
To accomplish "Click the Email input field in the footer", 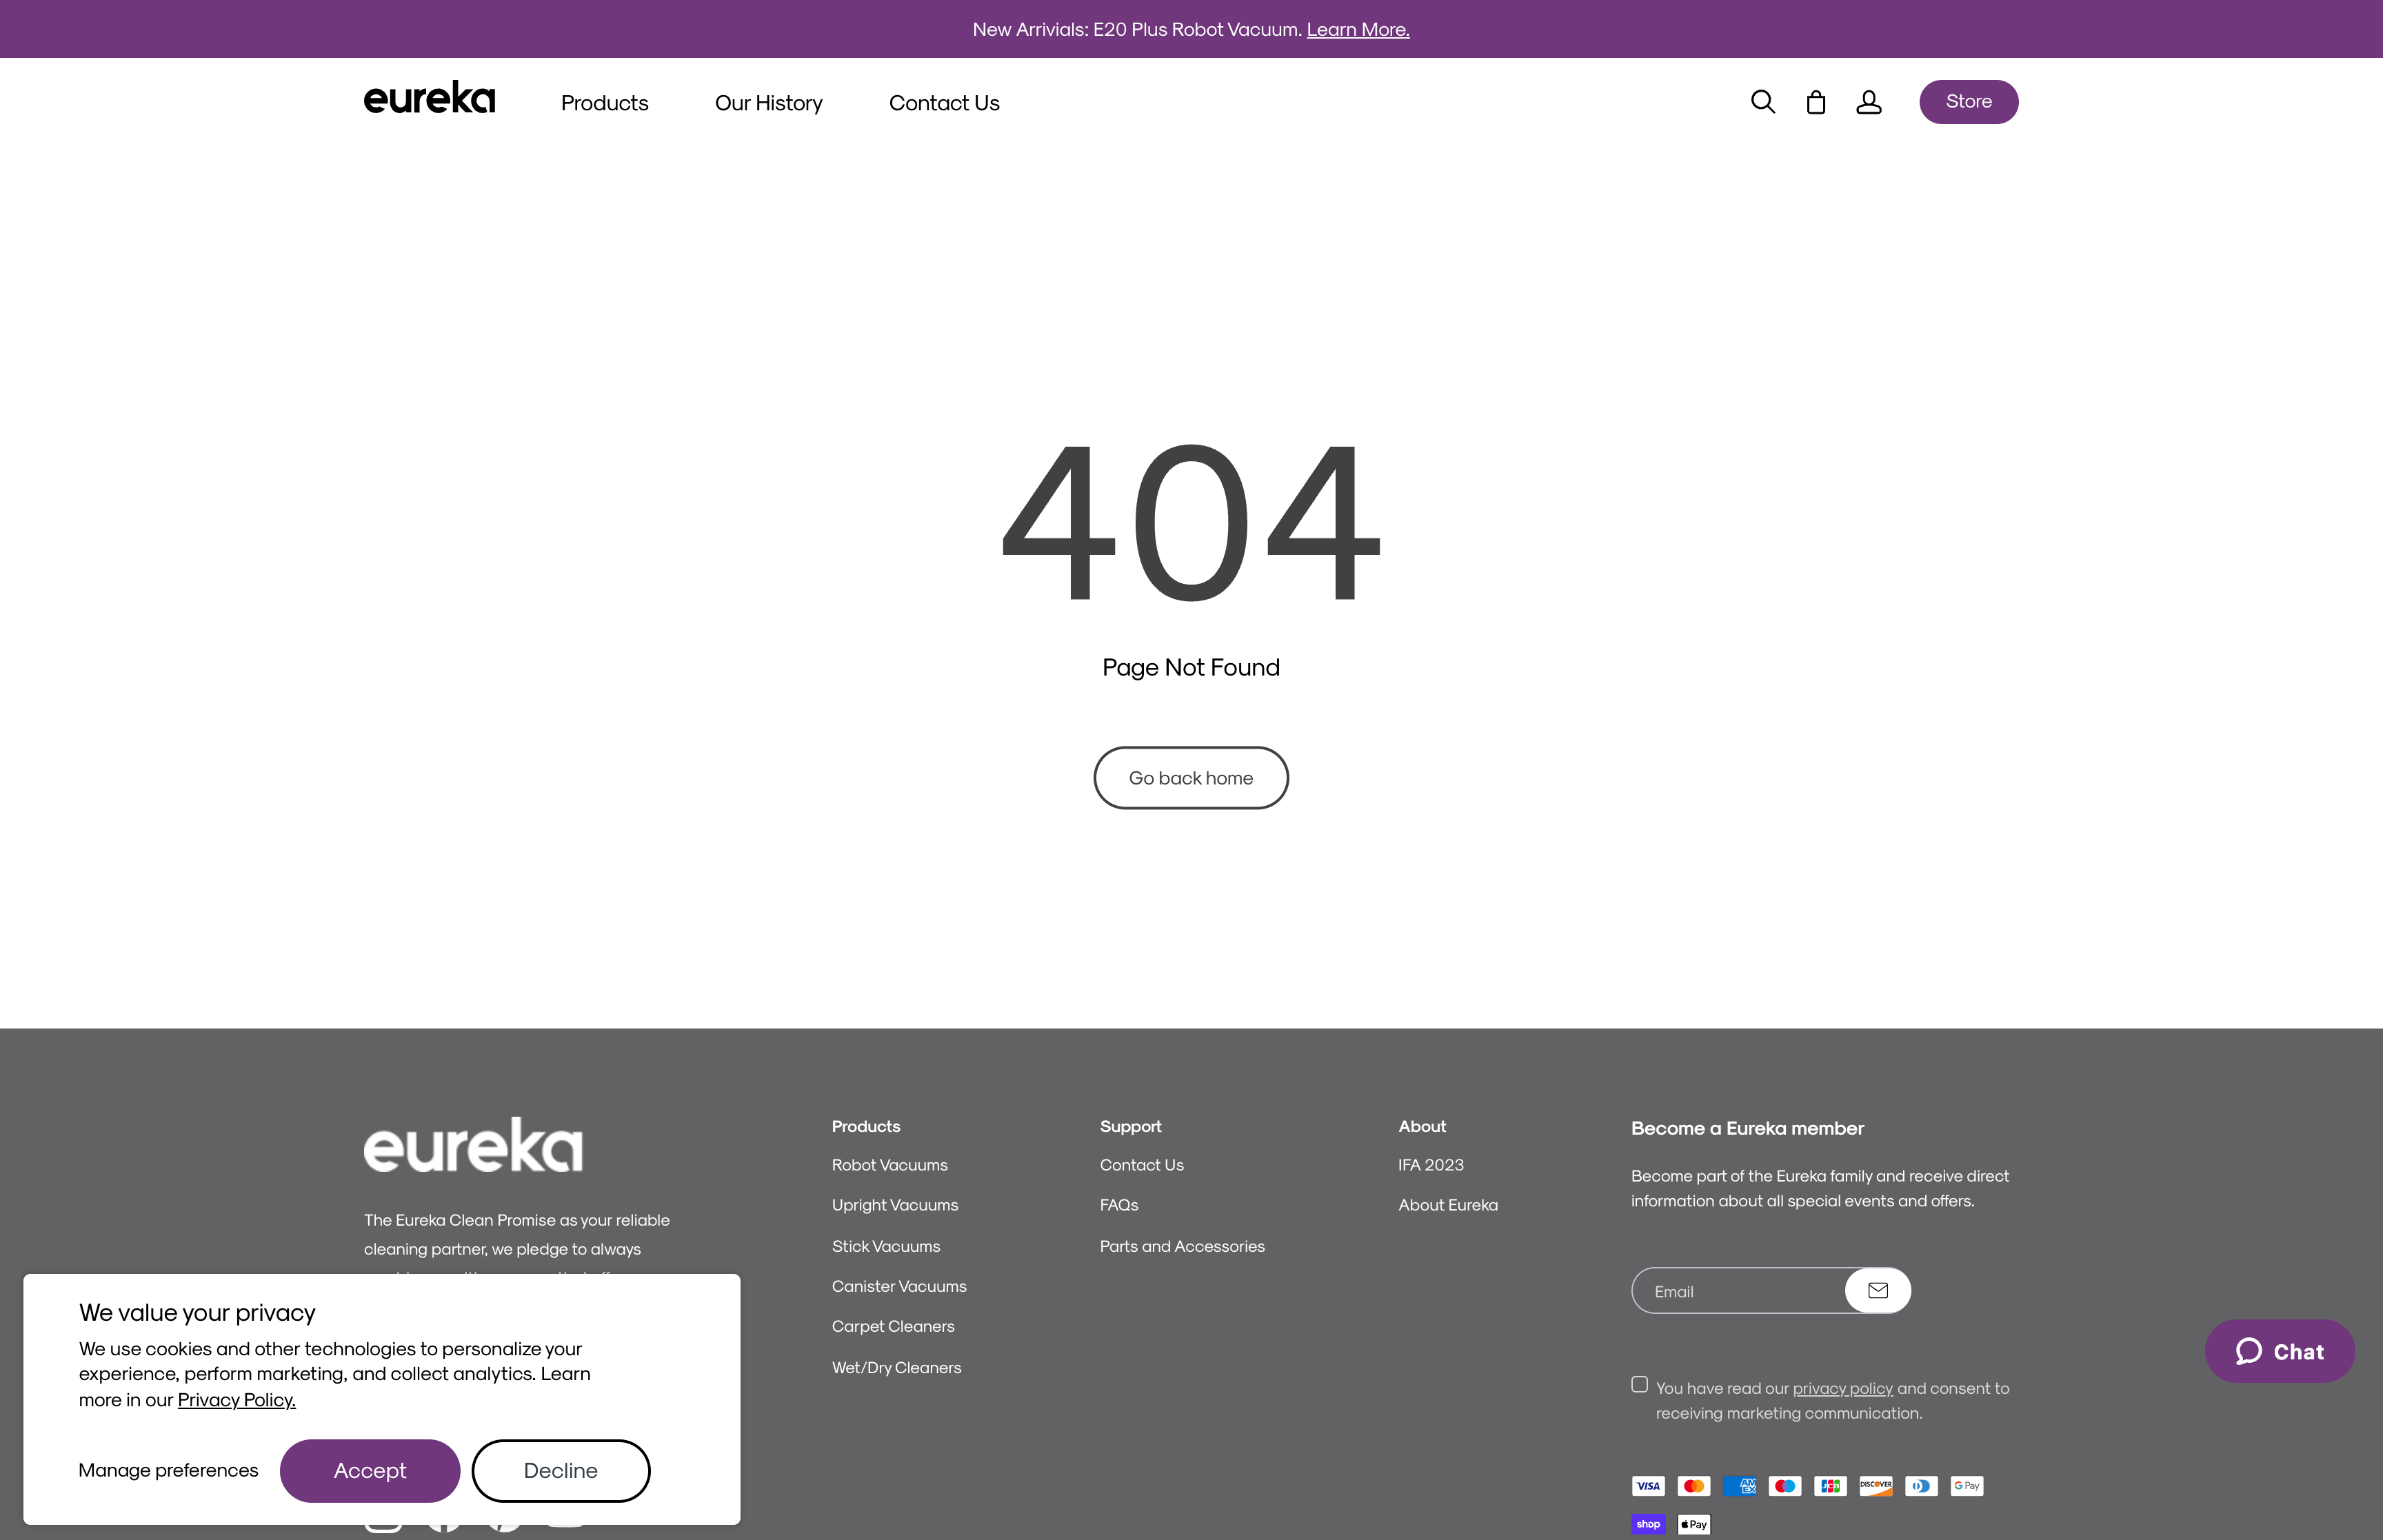I will (x=1740, y=1290).
